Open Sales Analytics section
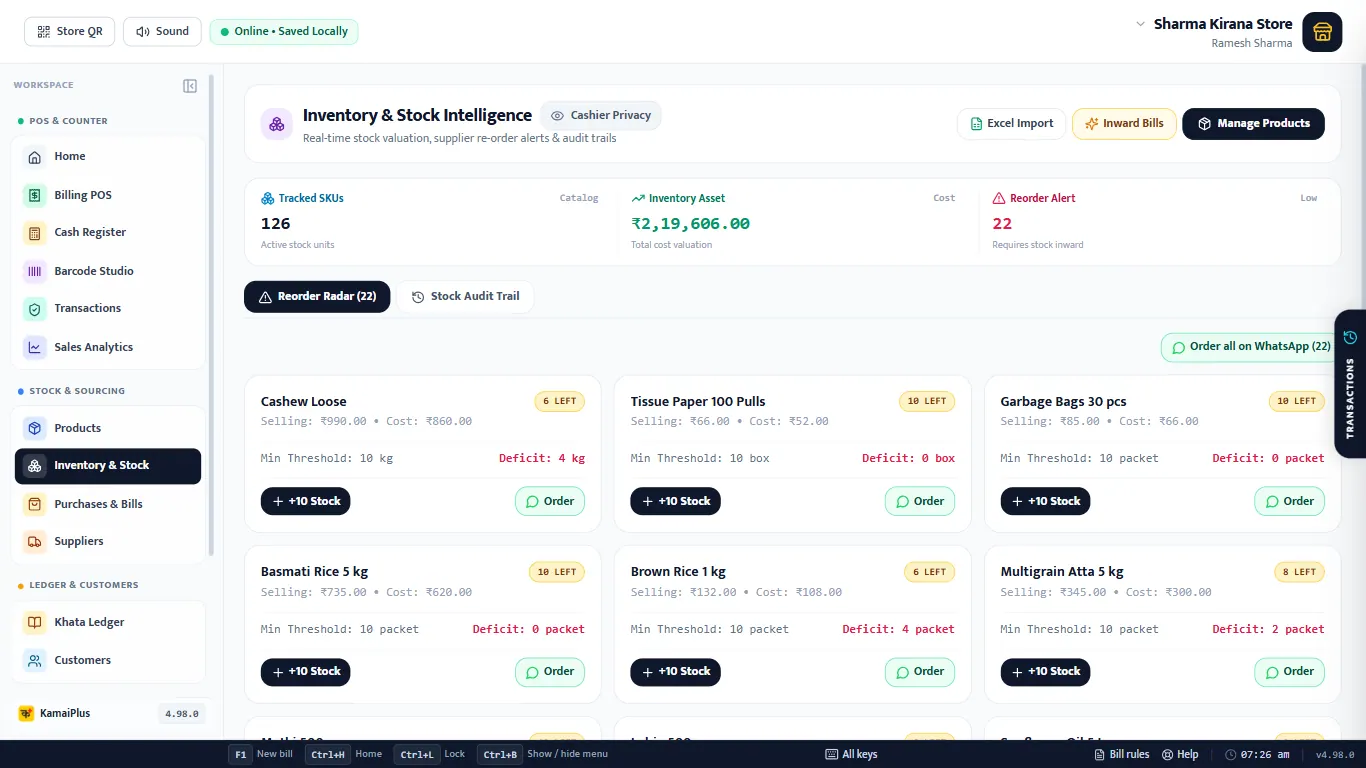 (110, 347)
